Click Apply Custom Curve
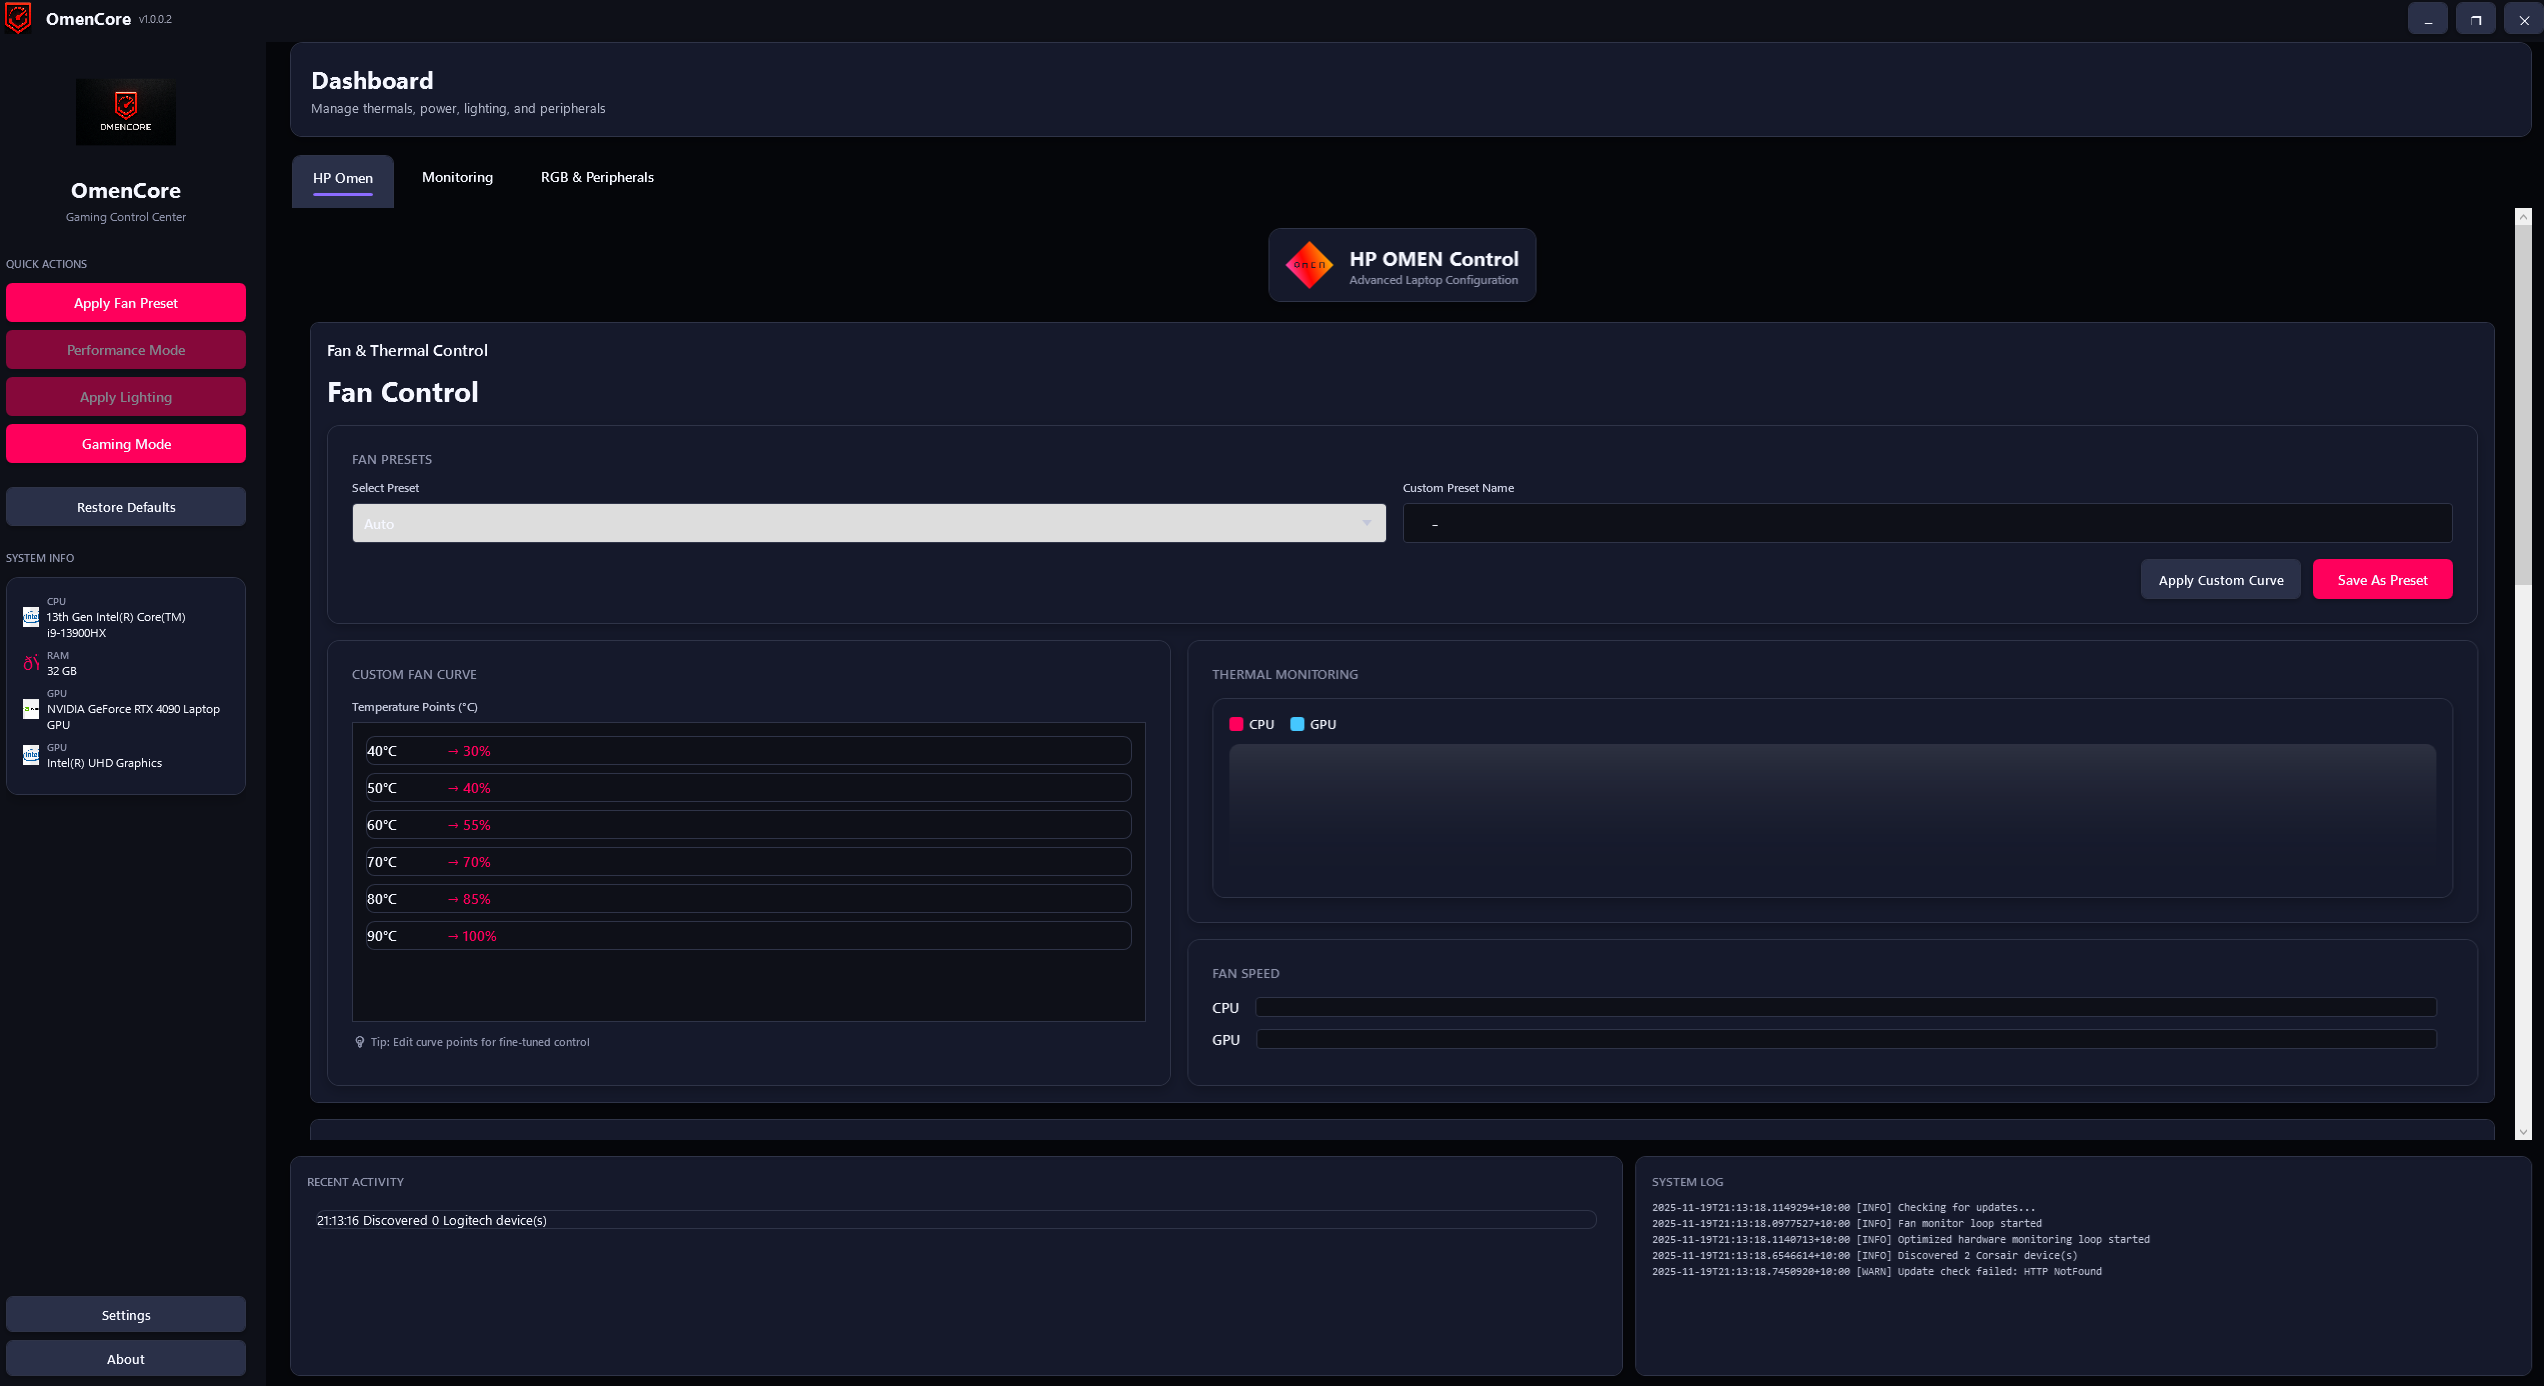The width and height of the screenshot is (2544, 1386). [2220, 579]
